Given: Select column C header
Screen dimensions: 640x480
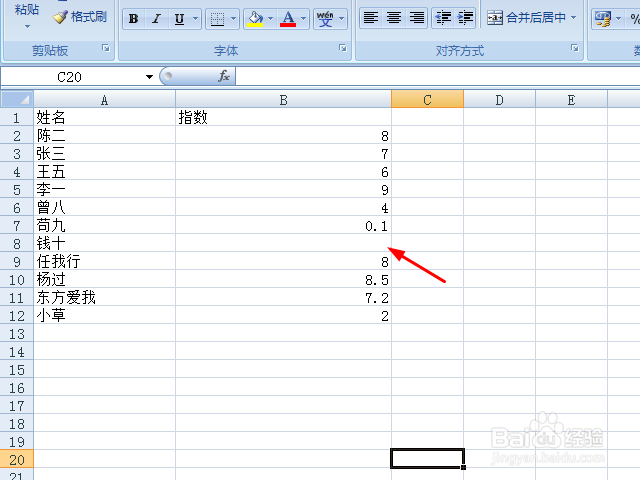Looking at the screenshot, I should click(427, 100).
